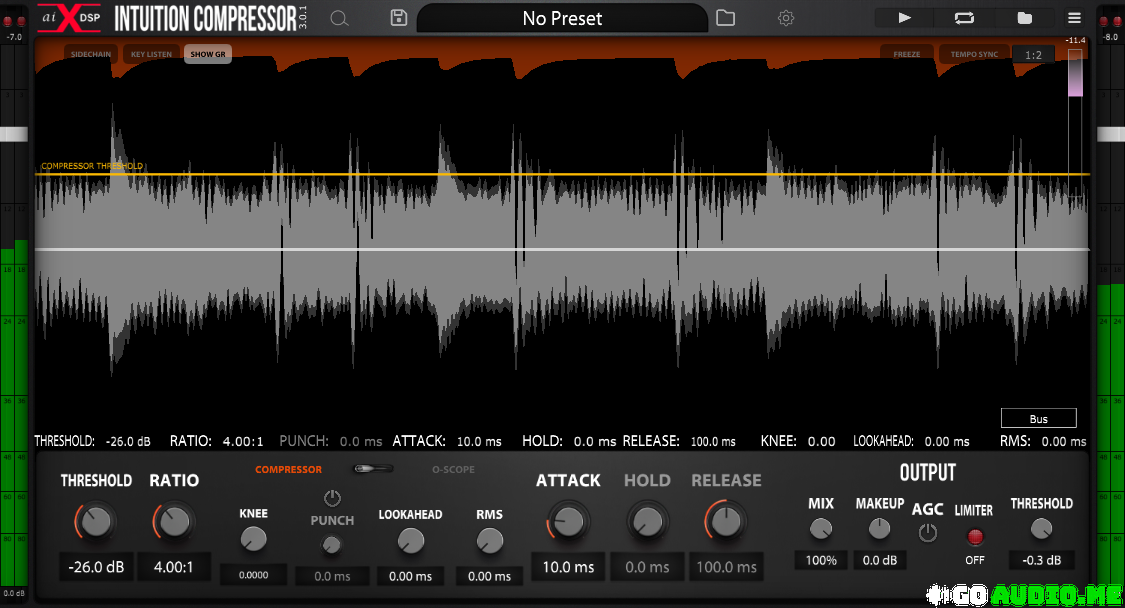
Task: Click the 100% mix value field
Action: (821, 560)
